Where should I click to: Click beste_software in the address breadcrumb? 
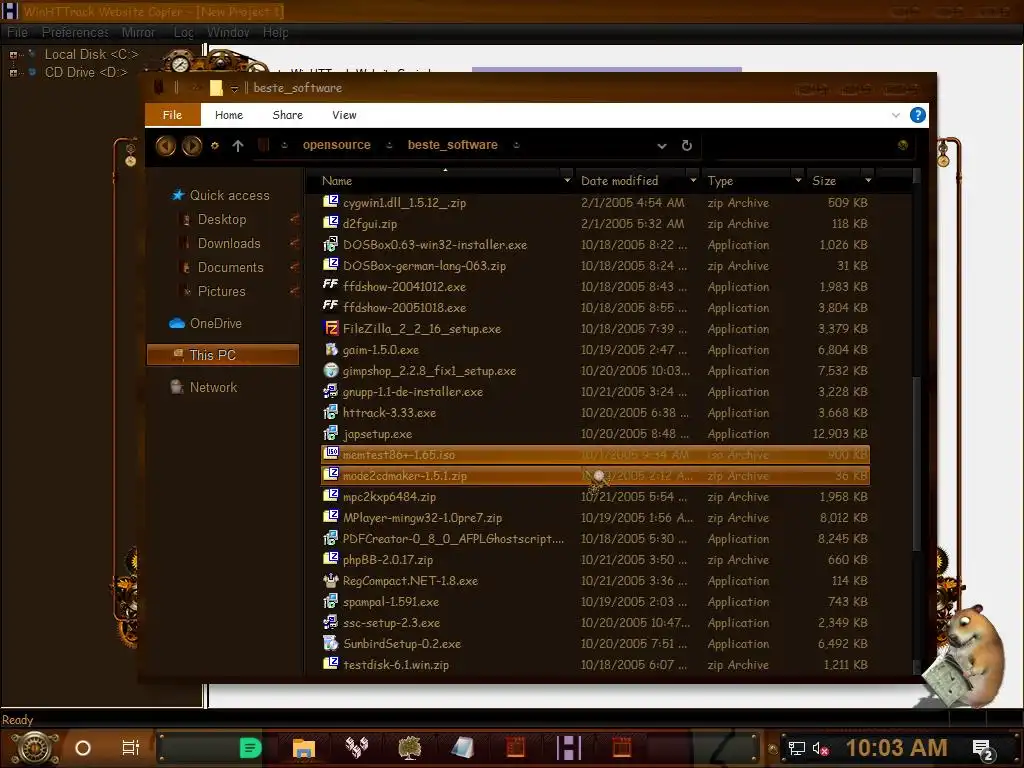pos(453,145)
